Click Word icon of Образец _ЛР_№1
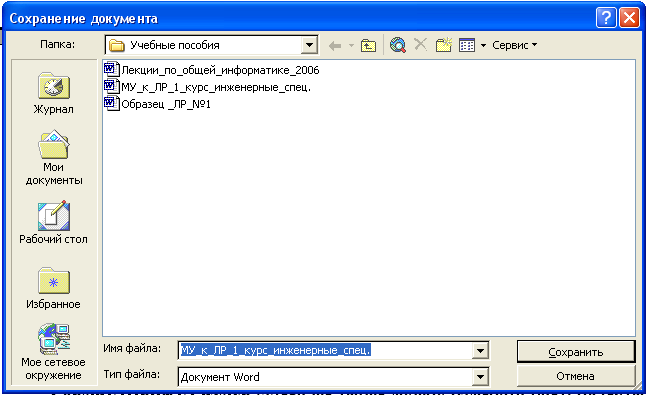Screen dimensions: 646x395 pos(111,103)
